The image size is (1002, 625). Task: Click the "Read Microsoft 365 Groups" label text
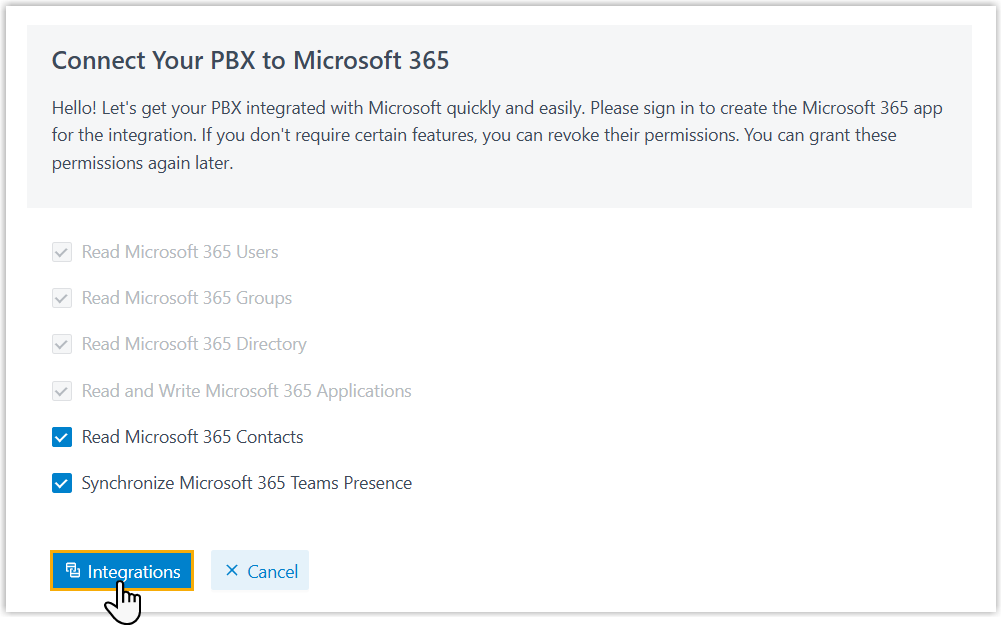pos(187,298)
